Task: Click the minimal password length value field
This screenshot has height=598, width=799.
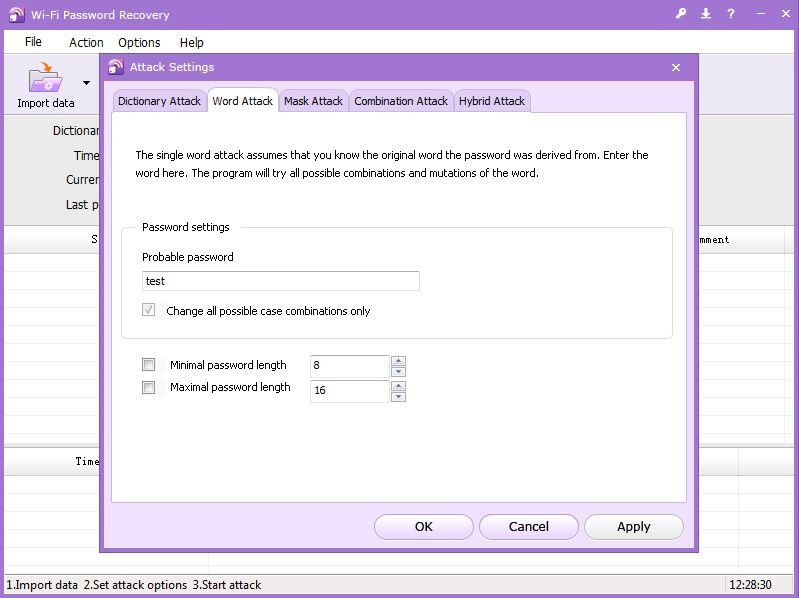Action: [350, 366]
